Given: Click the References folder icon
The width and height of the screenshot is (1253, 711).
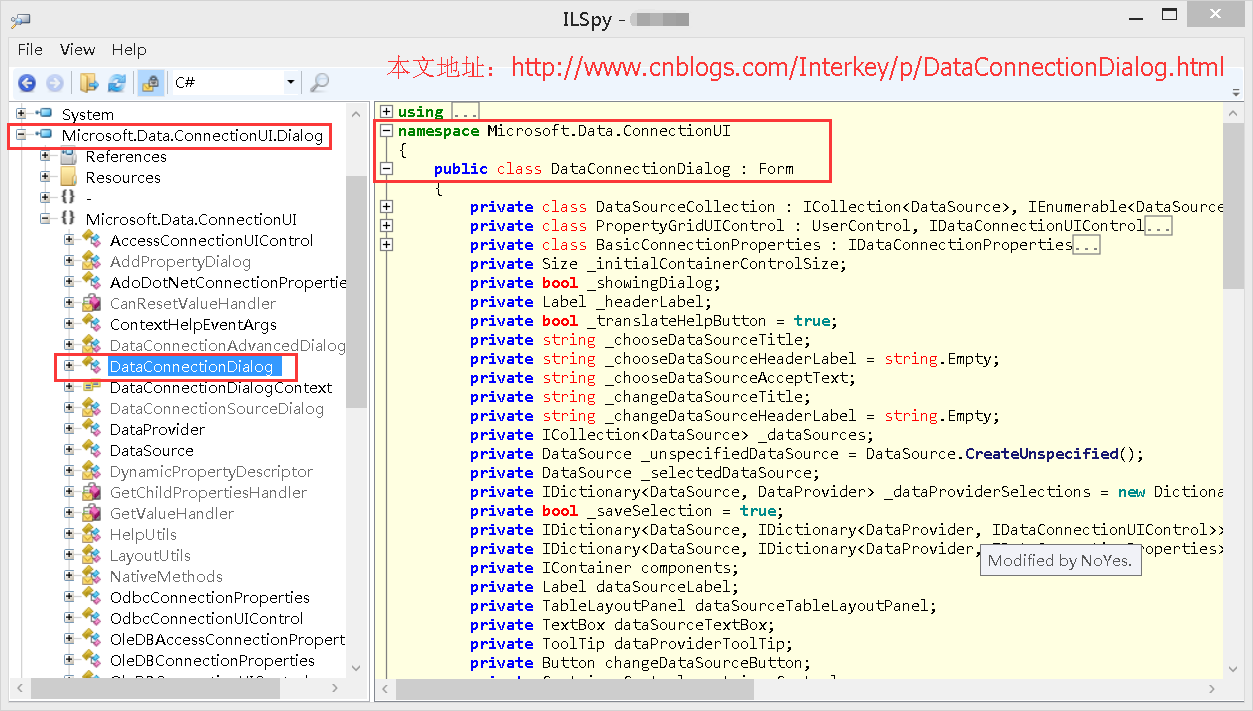Looking at the screenshot, I should 69,156.
